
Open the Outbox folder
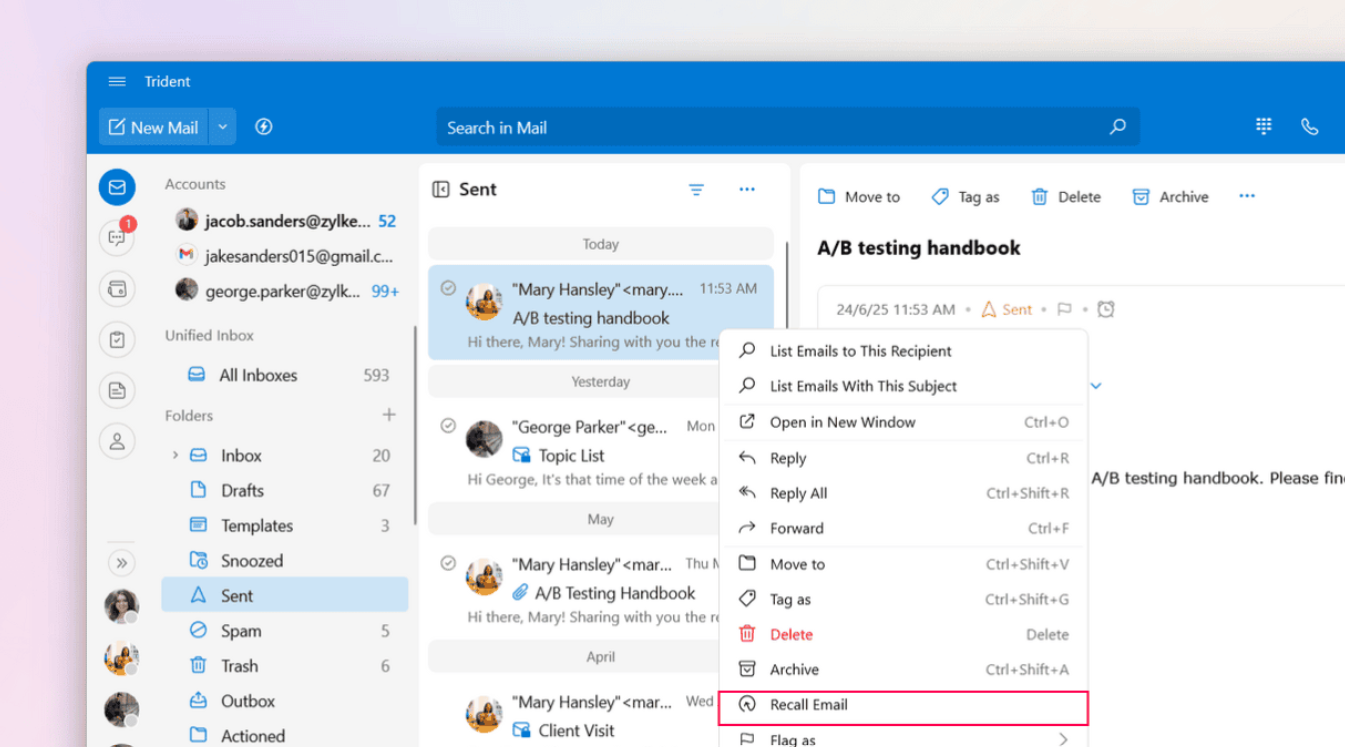[x=286, y=701]
